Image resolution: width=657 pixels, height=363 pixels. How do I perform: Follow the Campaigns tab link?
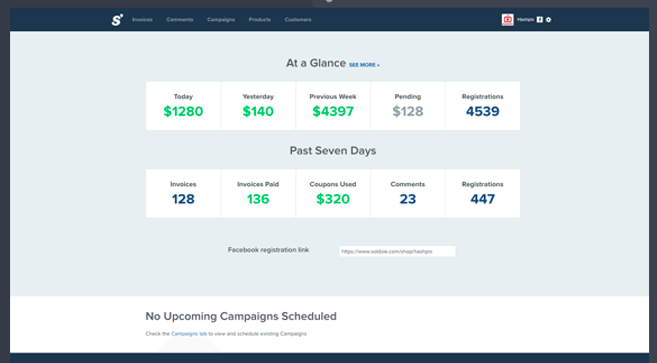189,334
